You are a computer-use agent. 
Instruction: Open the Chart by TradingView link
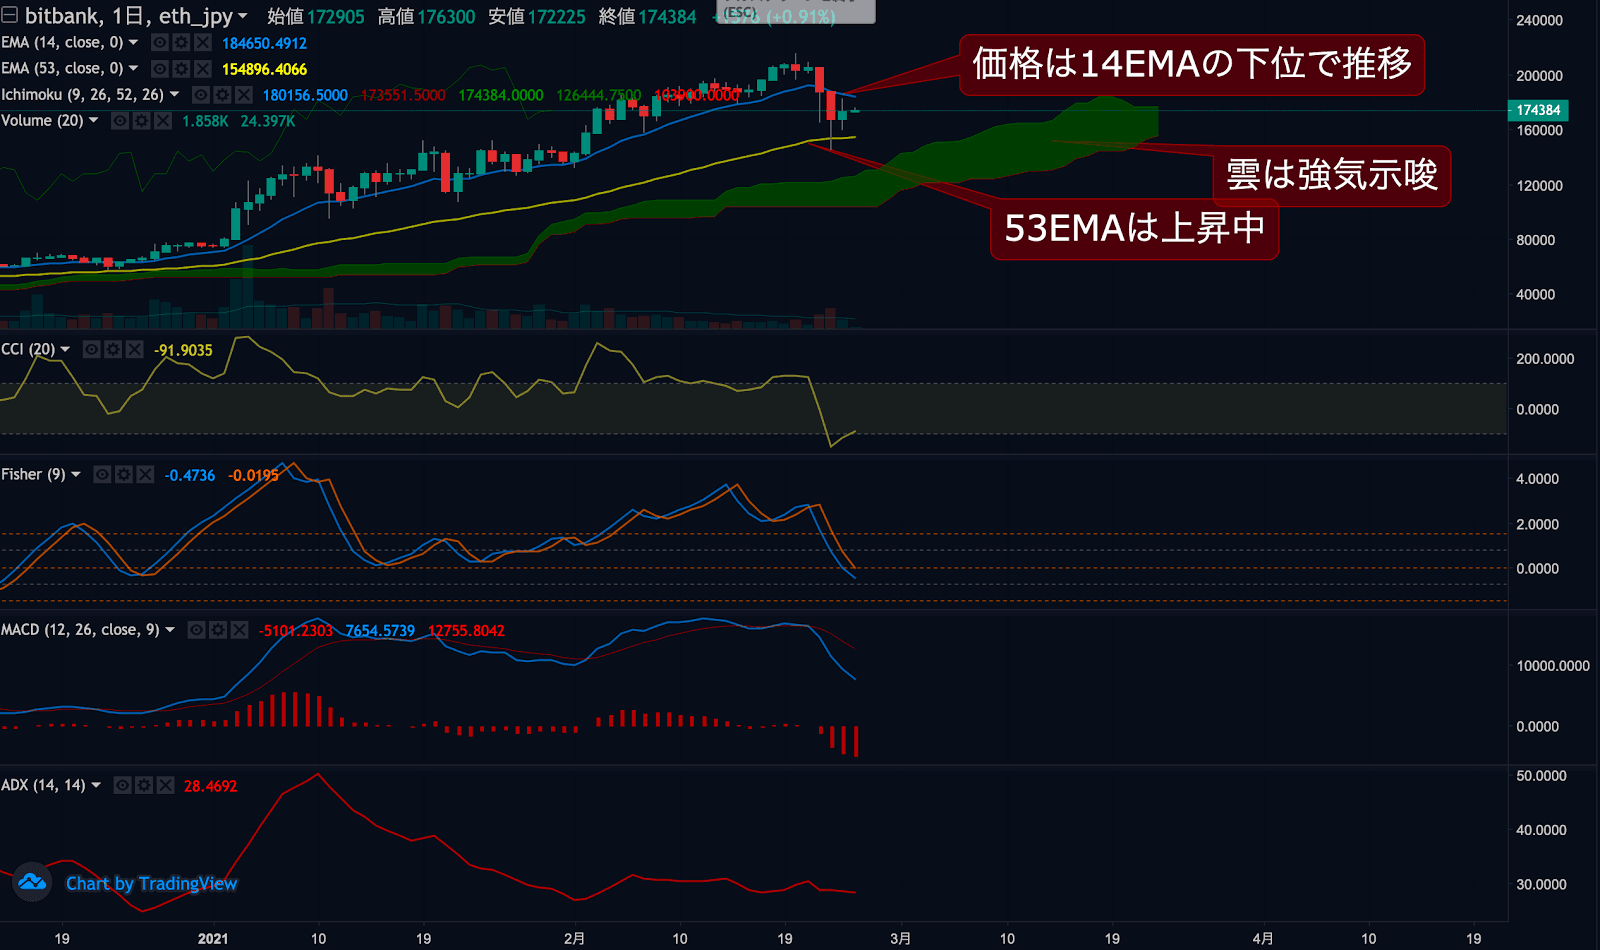click(151, 883)
